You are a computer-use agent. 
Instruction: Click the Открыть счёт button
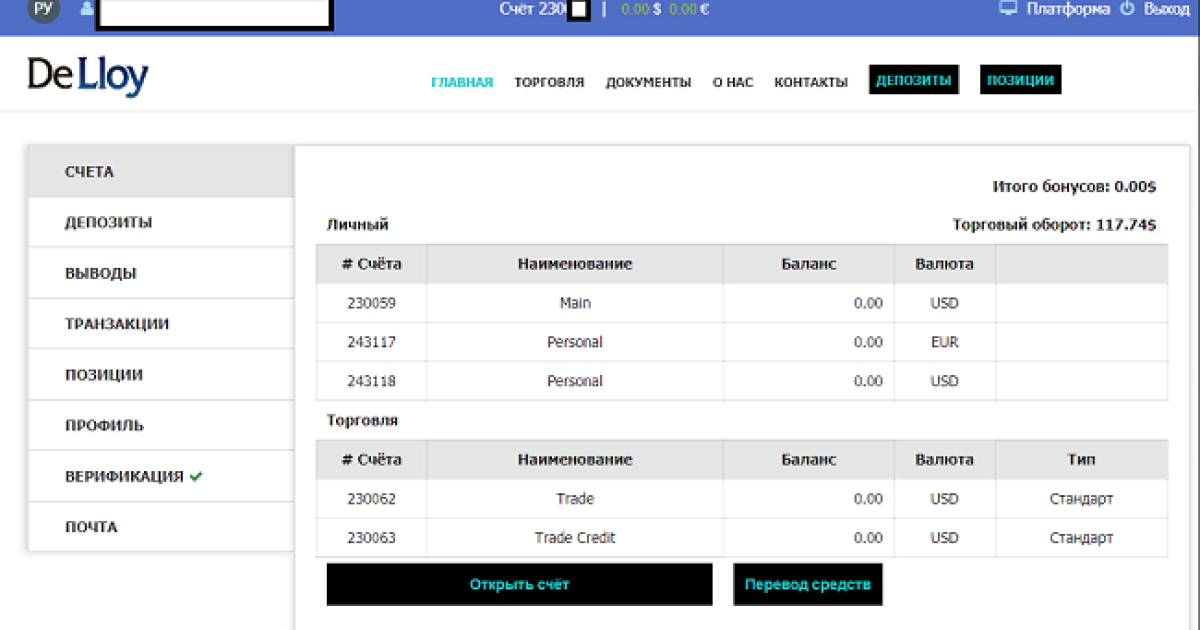(519, 584)
